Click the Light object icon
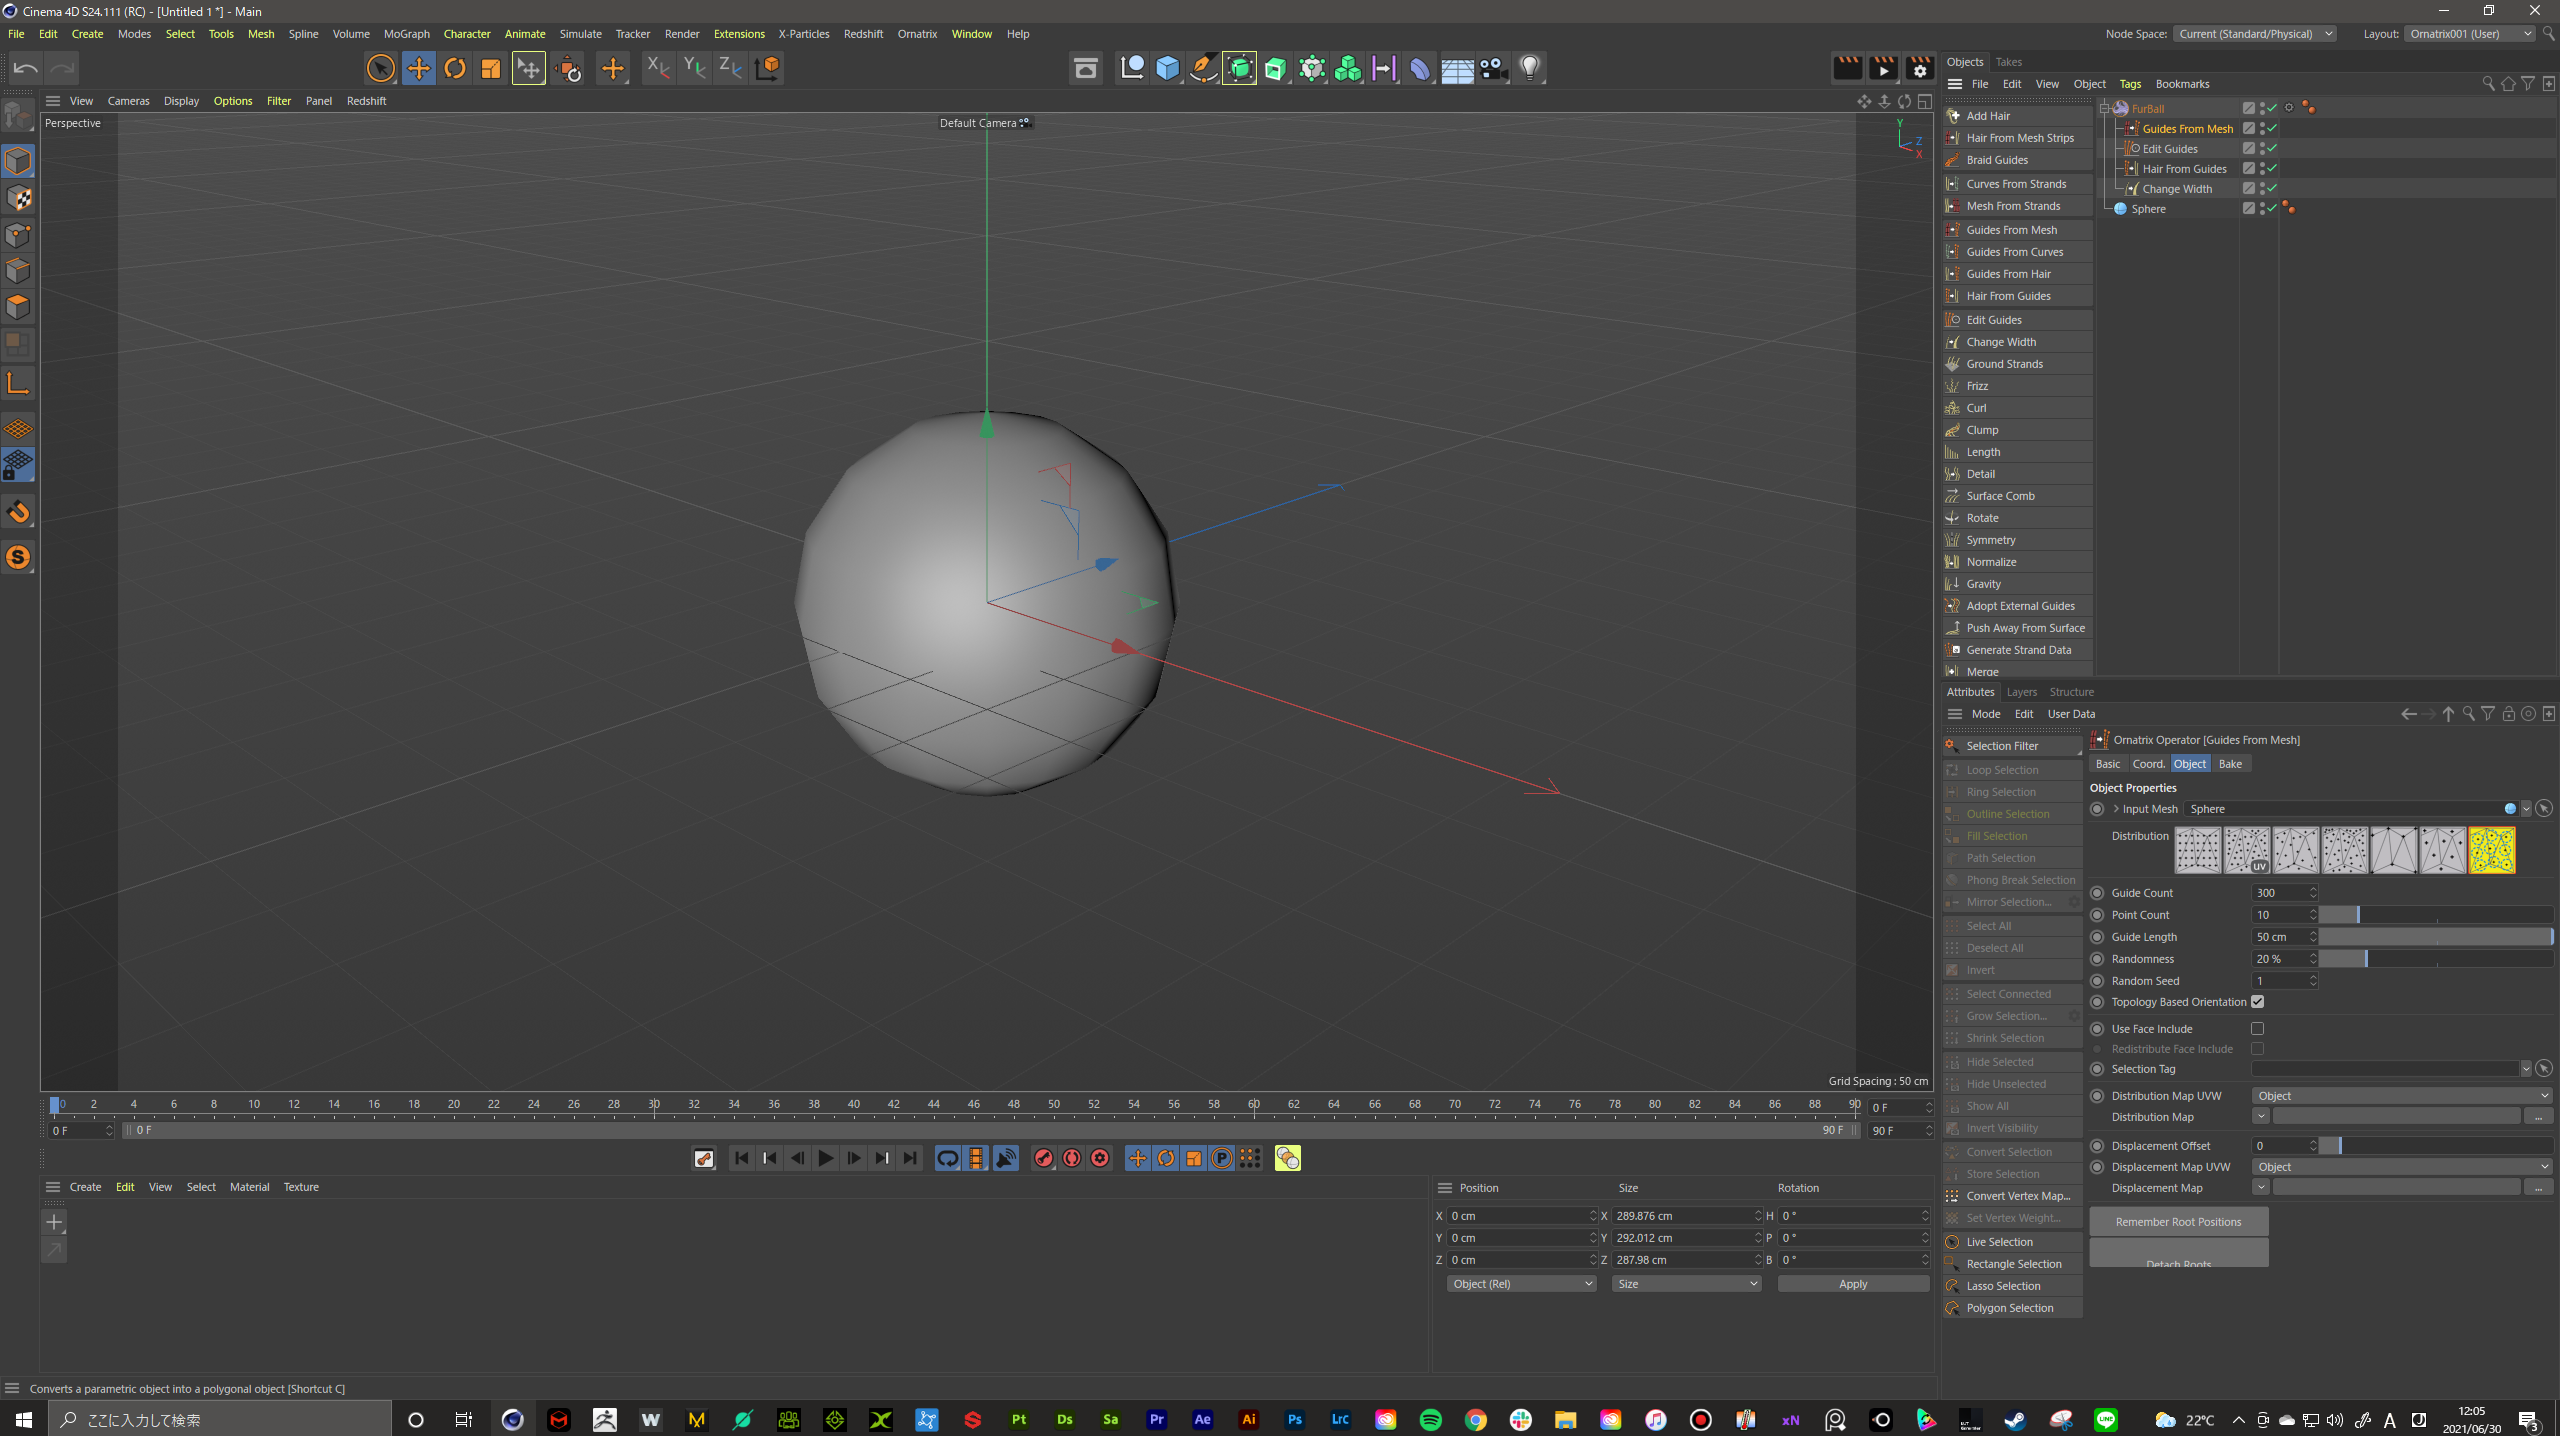This screenshot has width=2560, height=1436. (1529, 68)
